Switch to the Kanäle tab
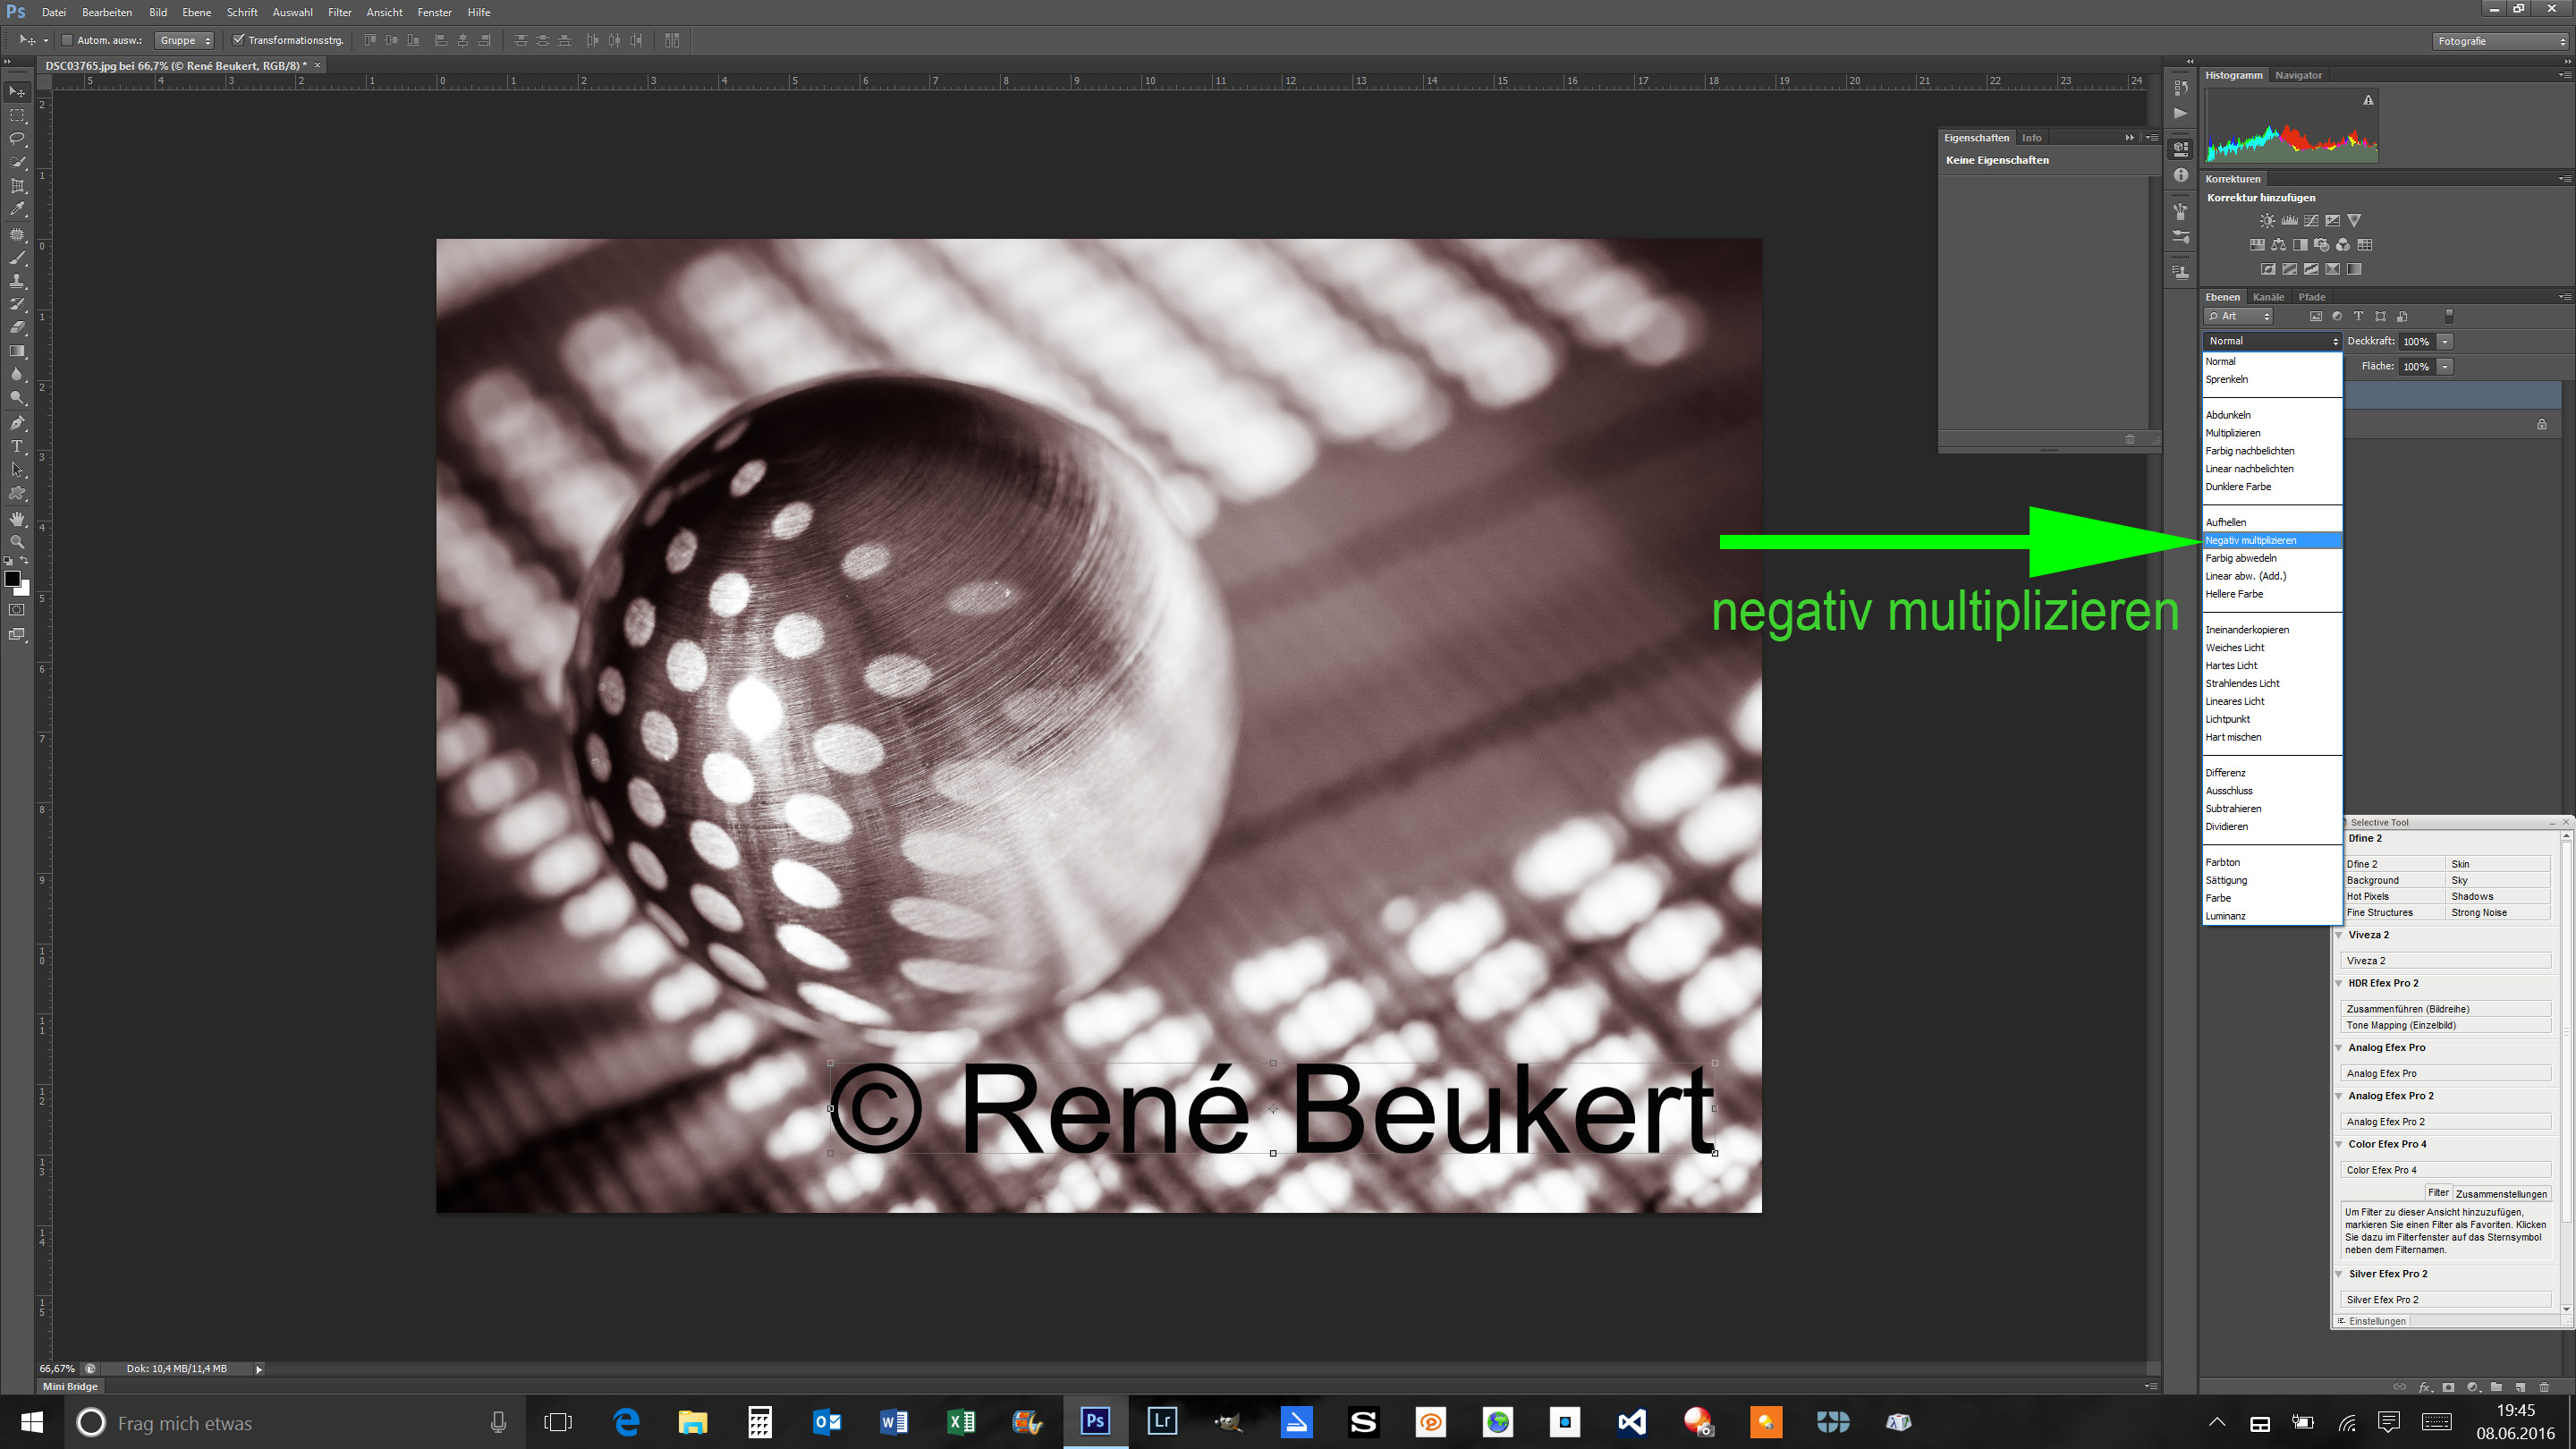This screenshot has width=2576, height=1449. (2268, 297)
